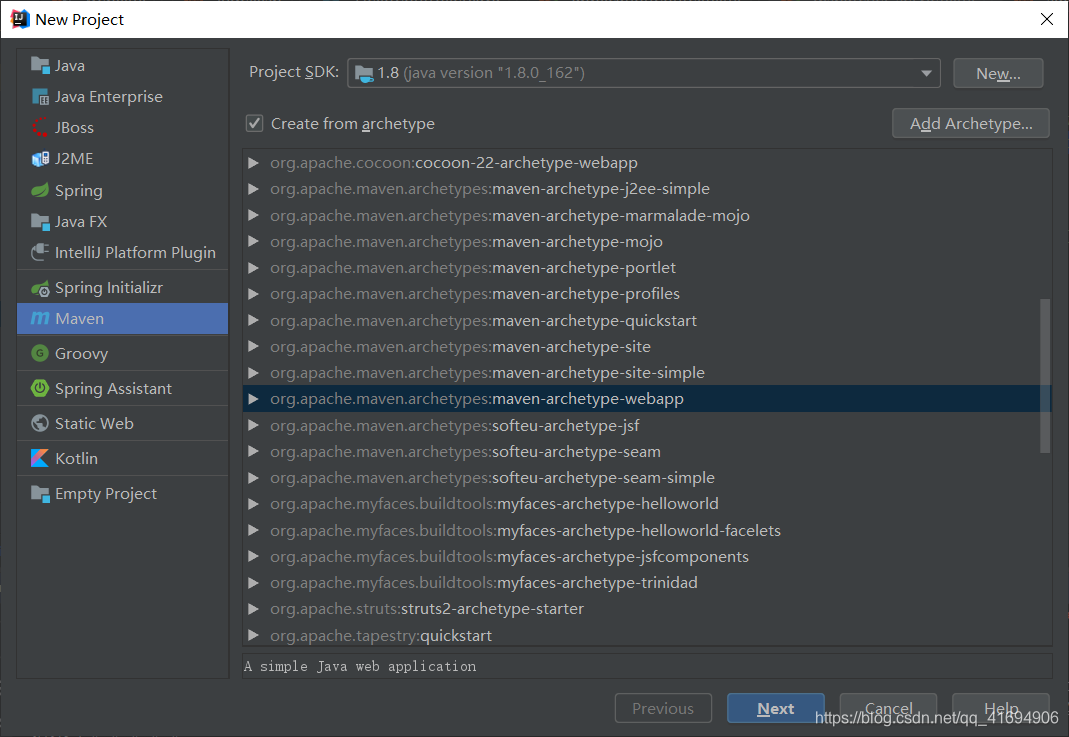
Task: Click the Java folder icon in sidebar
Action: [40, 65]
